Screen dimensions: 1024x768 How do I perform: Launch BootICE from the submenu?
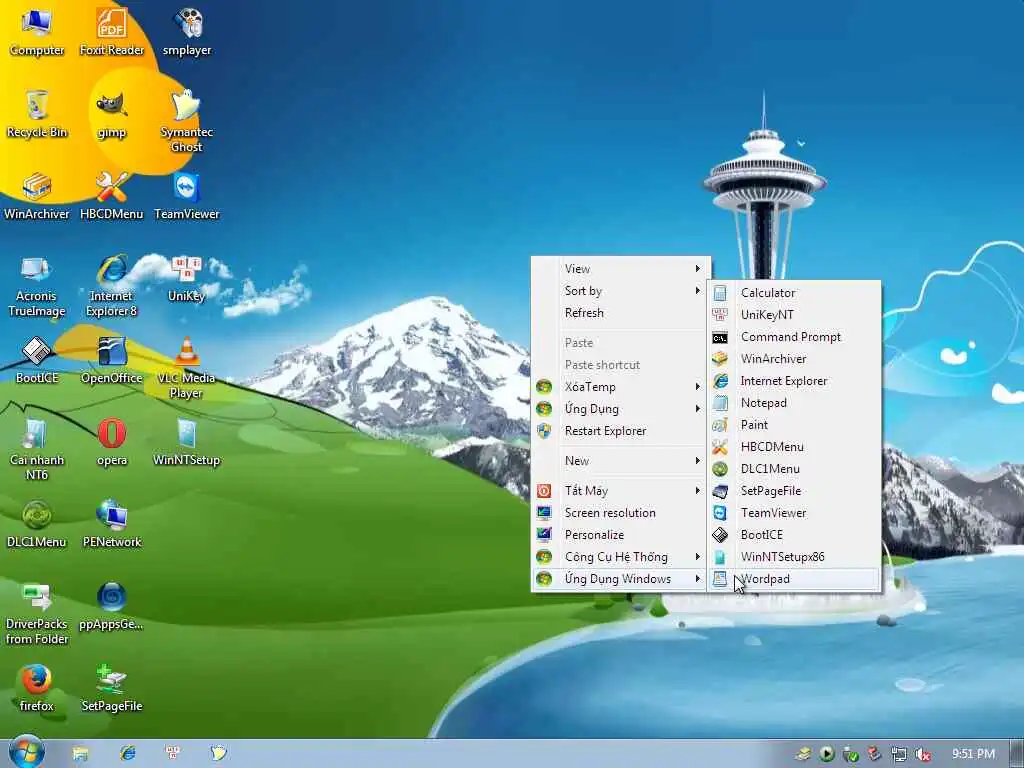(x=794, y=535)
